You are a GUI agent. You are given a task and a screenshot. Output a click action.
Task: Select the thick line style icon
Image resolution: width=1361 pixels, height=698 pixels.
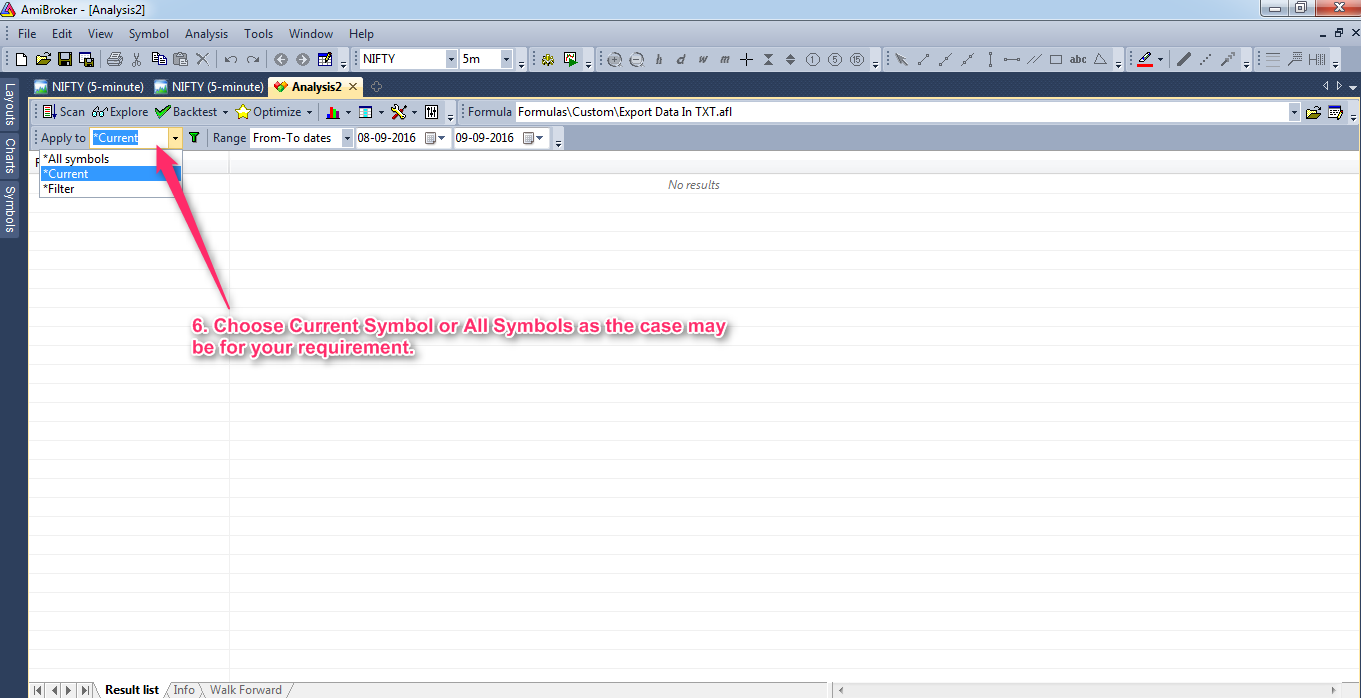tap(1183, 59)
